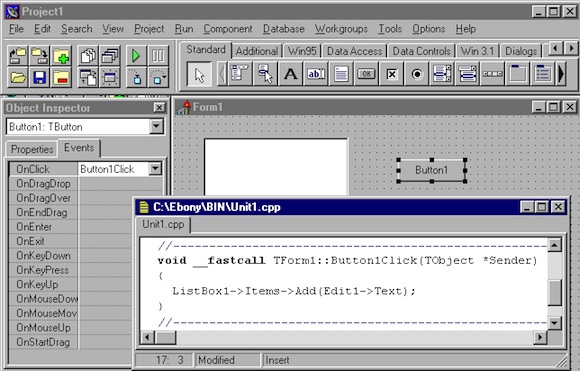Click the code editor scroll-right arrow
580x371 pixels.
(540, 337)
